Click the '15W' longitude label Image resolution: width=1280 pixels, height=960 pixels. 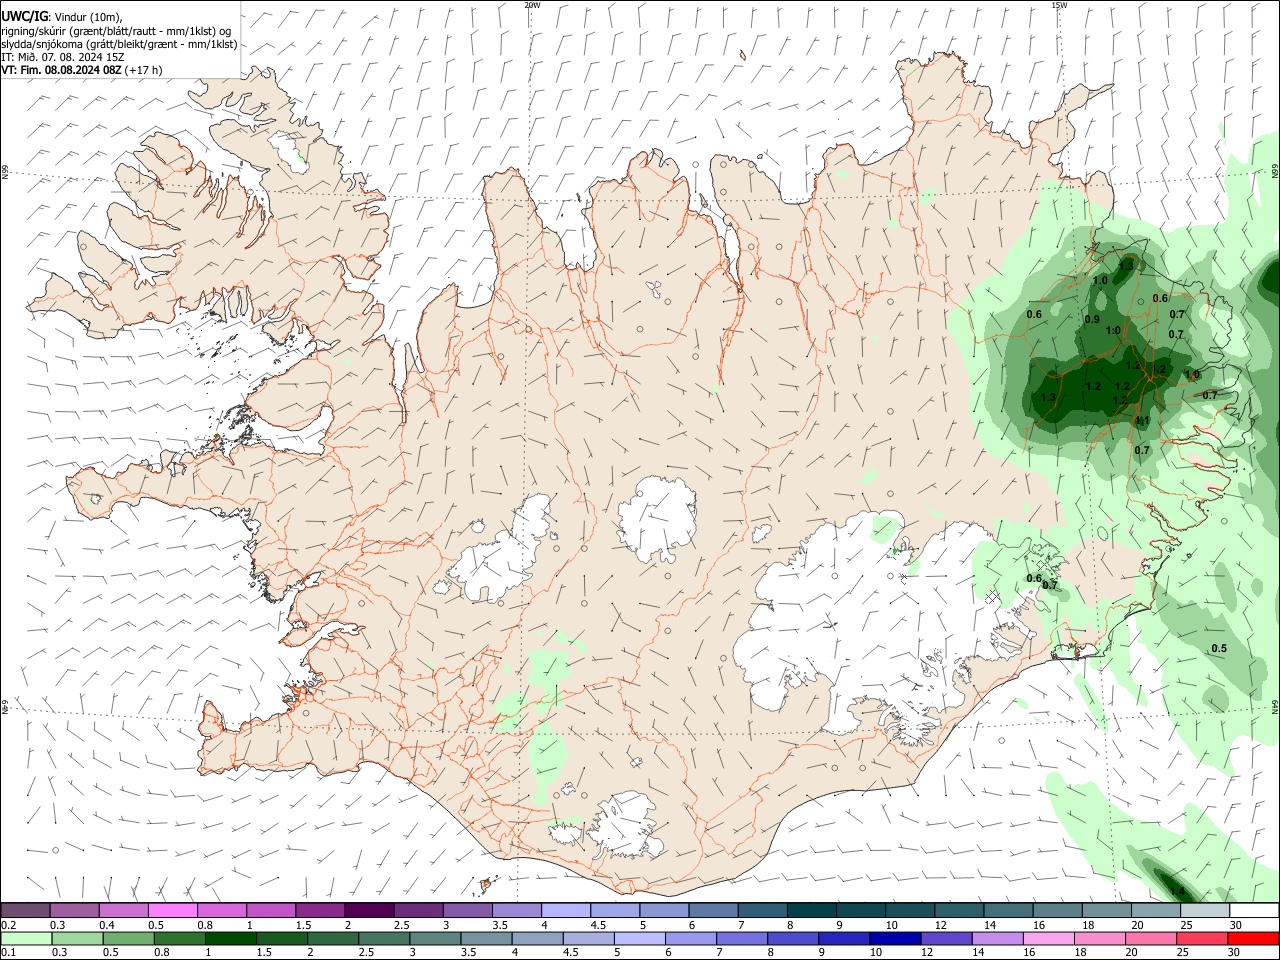click(x=1059, y=5)
